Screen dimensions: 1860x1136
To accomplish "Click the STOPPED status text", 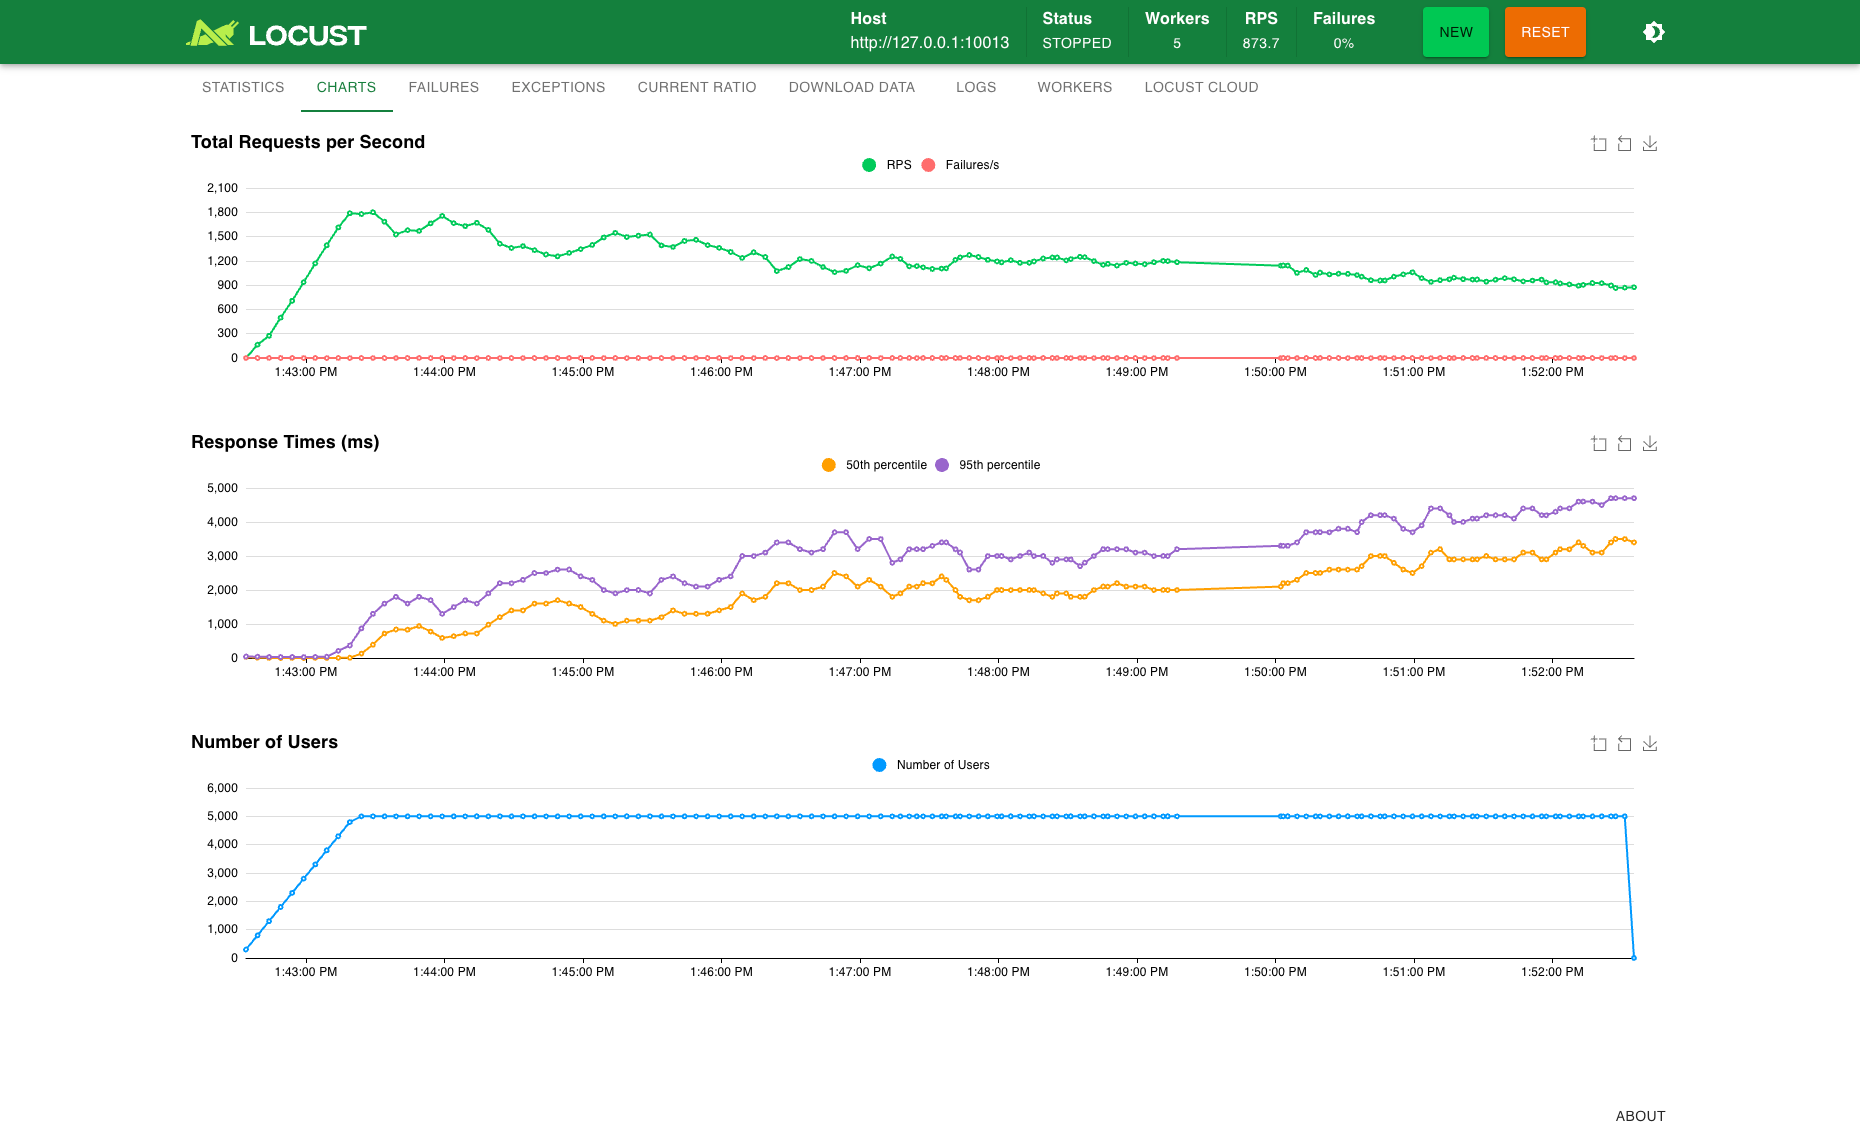I will (x=1077, y=43).
